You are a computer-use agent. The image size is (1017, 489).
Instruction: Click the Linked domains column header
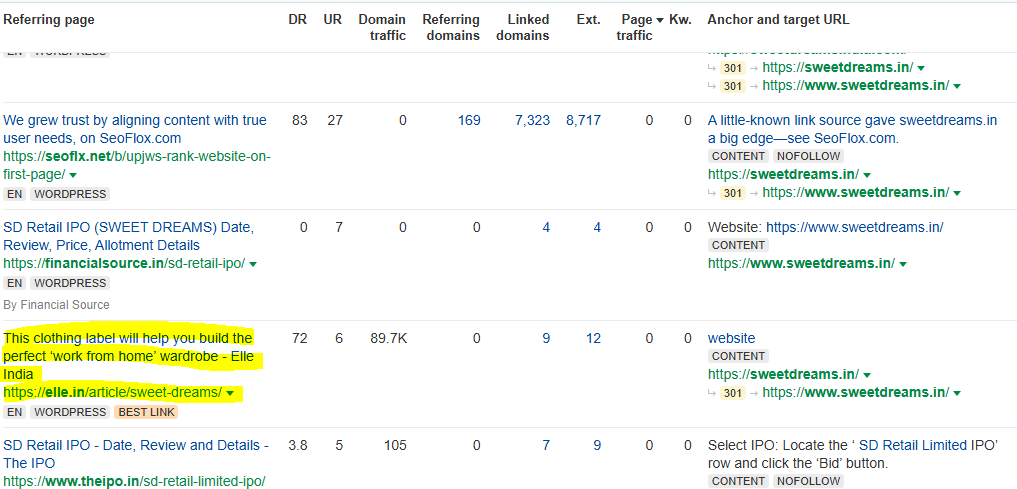(x=523, y=28)
